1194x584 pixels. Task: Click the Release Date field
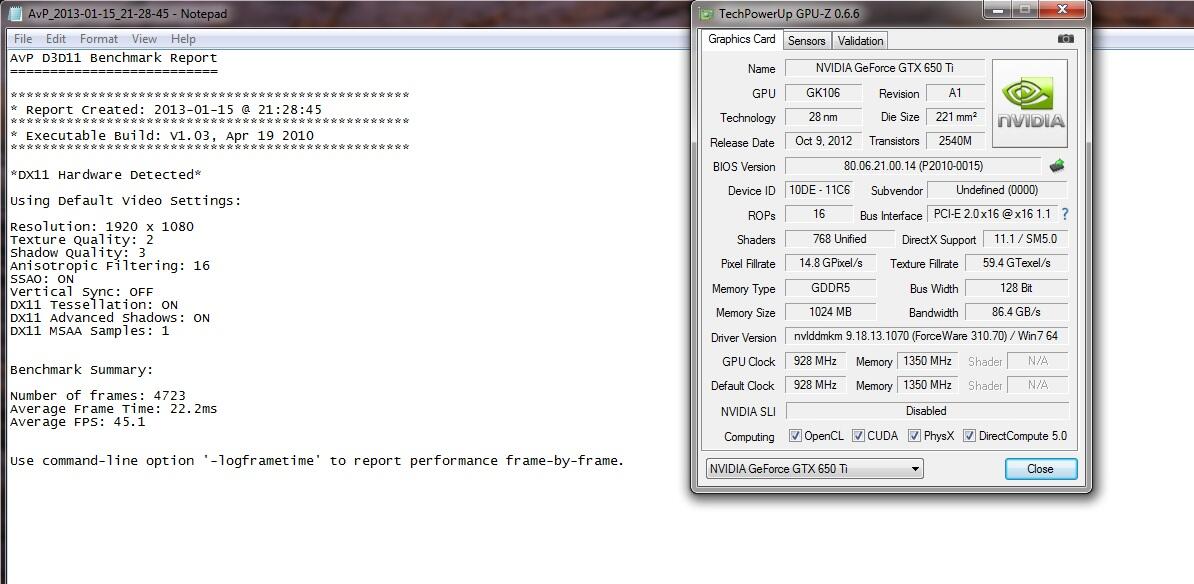[823, 141]
